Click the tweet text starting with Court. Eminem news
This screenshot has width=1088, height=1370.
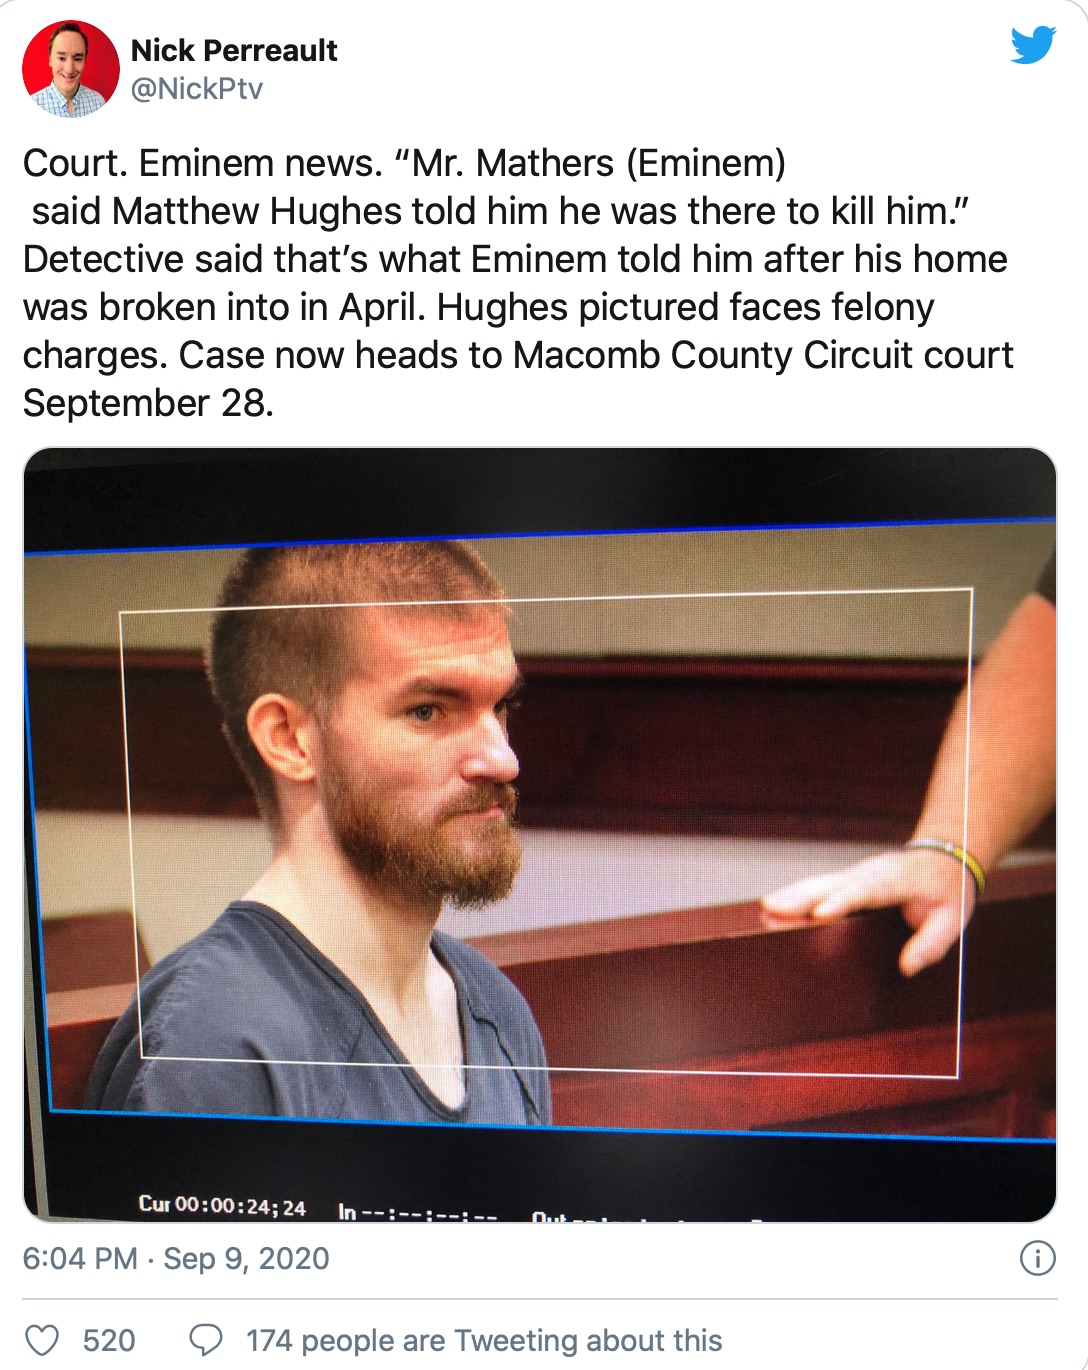518,283
